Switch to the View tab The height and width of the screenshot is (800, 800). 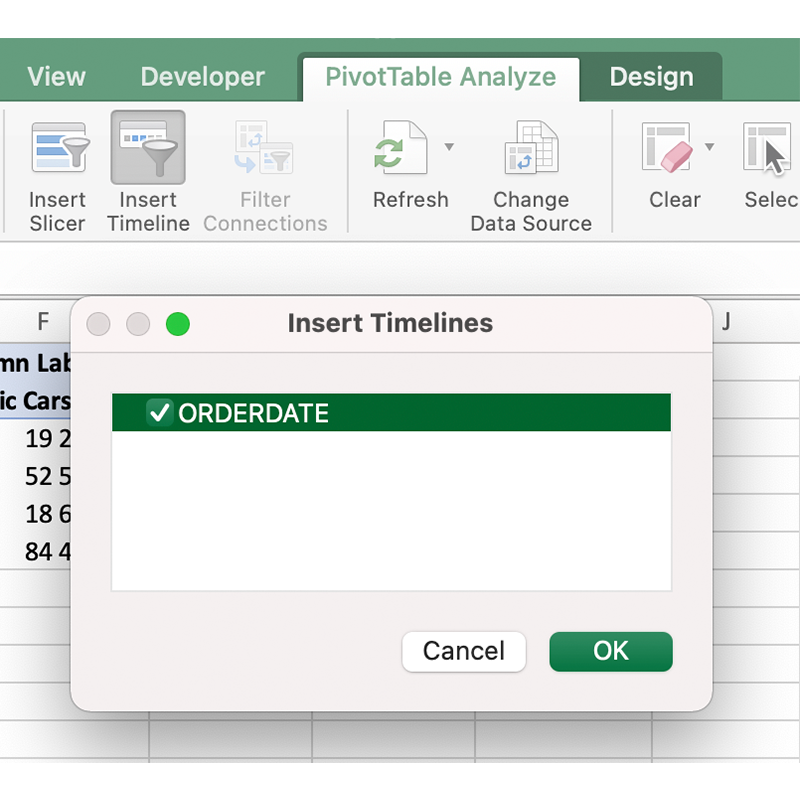(55, 77)
